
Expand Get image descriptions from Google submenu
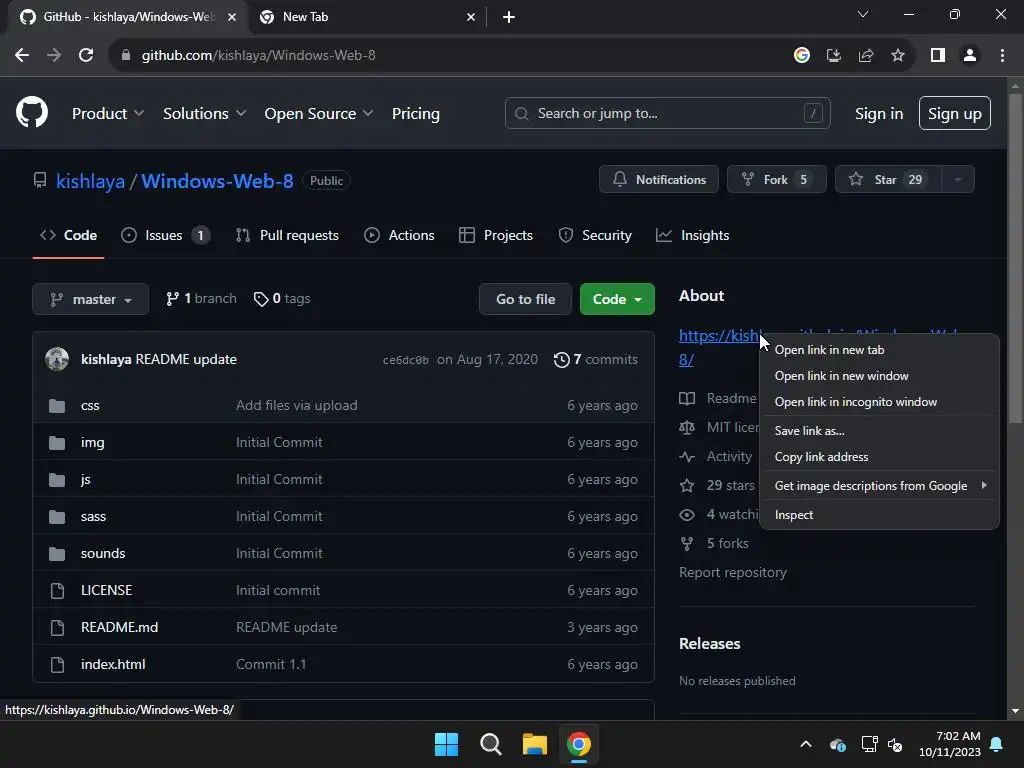click(879, 486)
